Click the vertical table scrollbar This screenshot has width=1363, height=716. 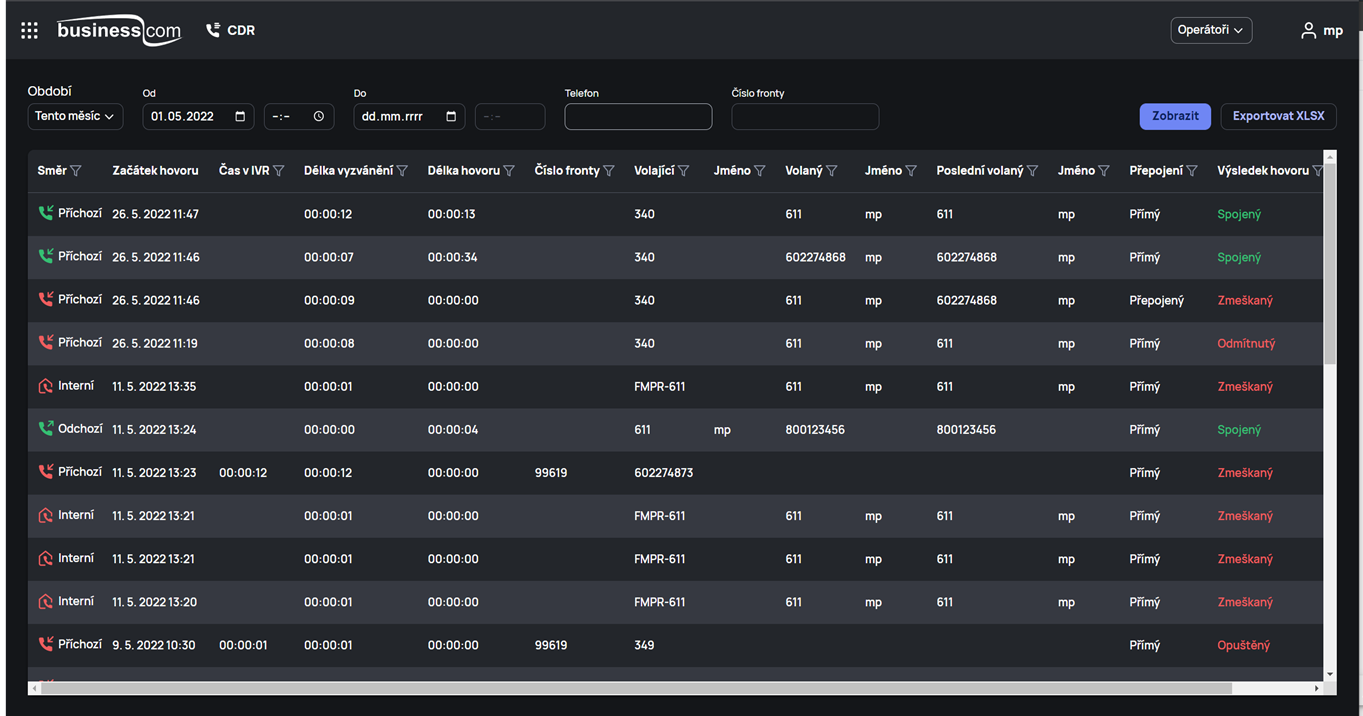1329,264
